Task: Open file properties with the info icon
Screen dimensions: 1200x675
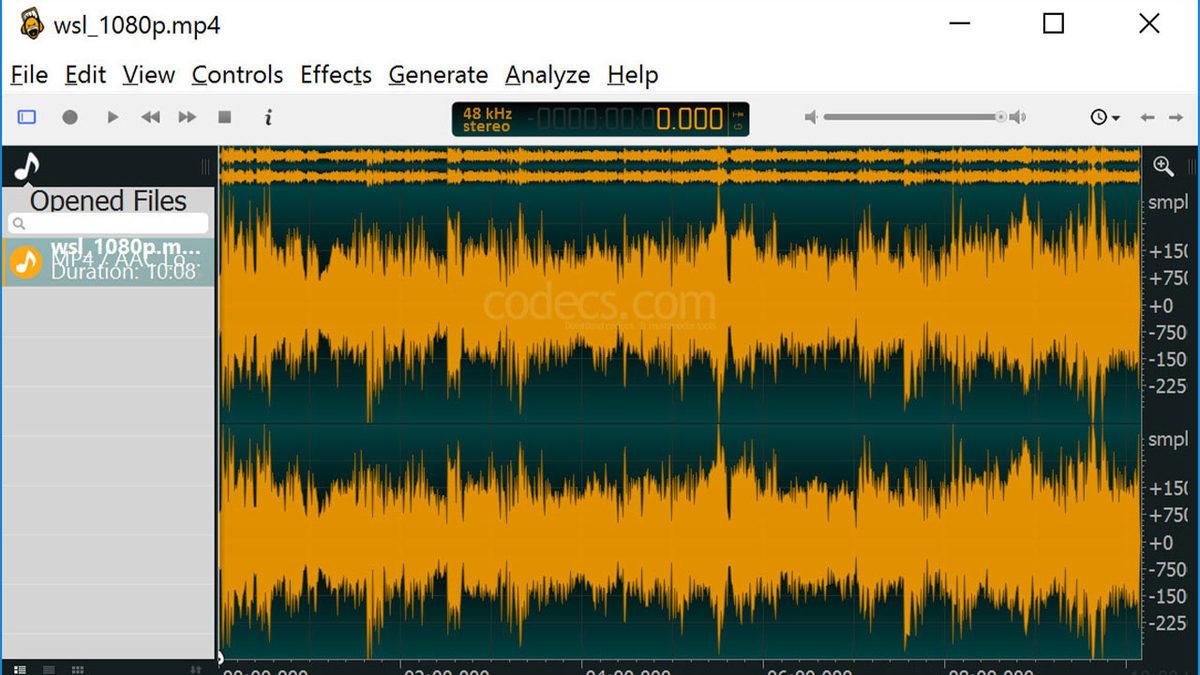Action: [268, 117]
